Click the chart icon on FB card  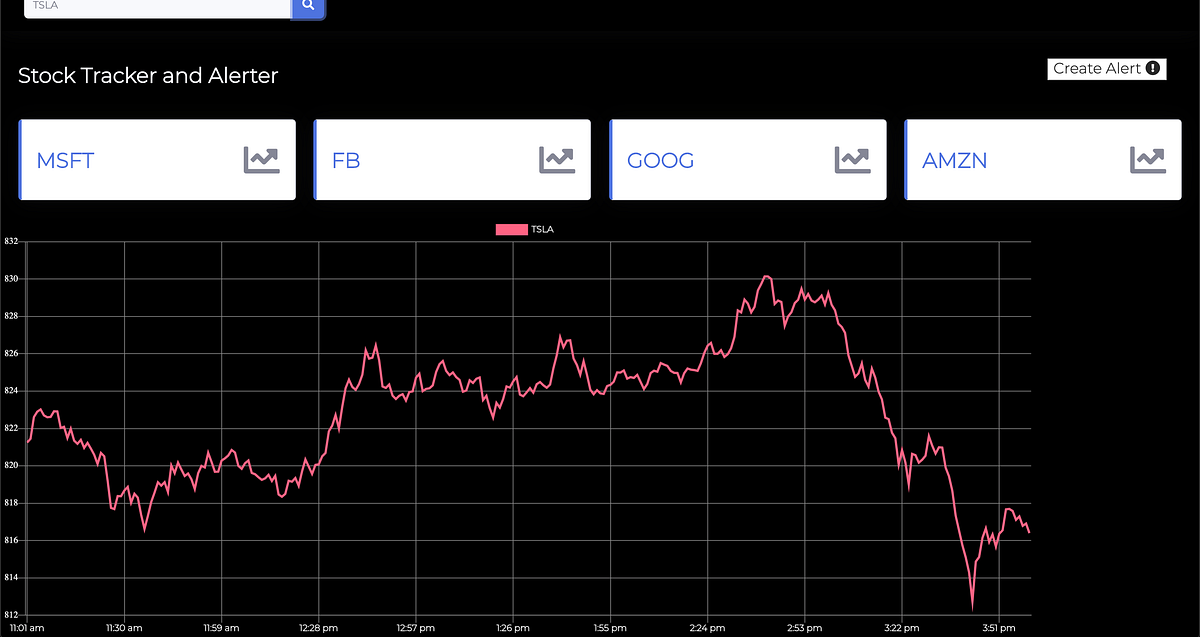[x=557, y=160]
